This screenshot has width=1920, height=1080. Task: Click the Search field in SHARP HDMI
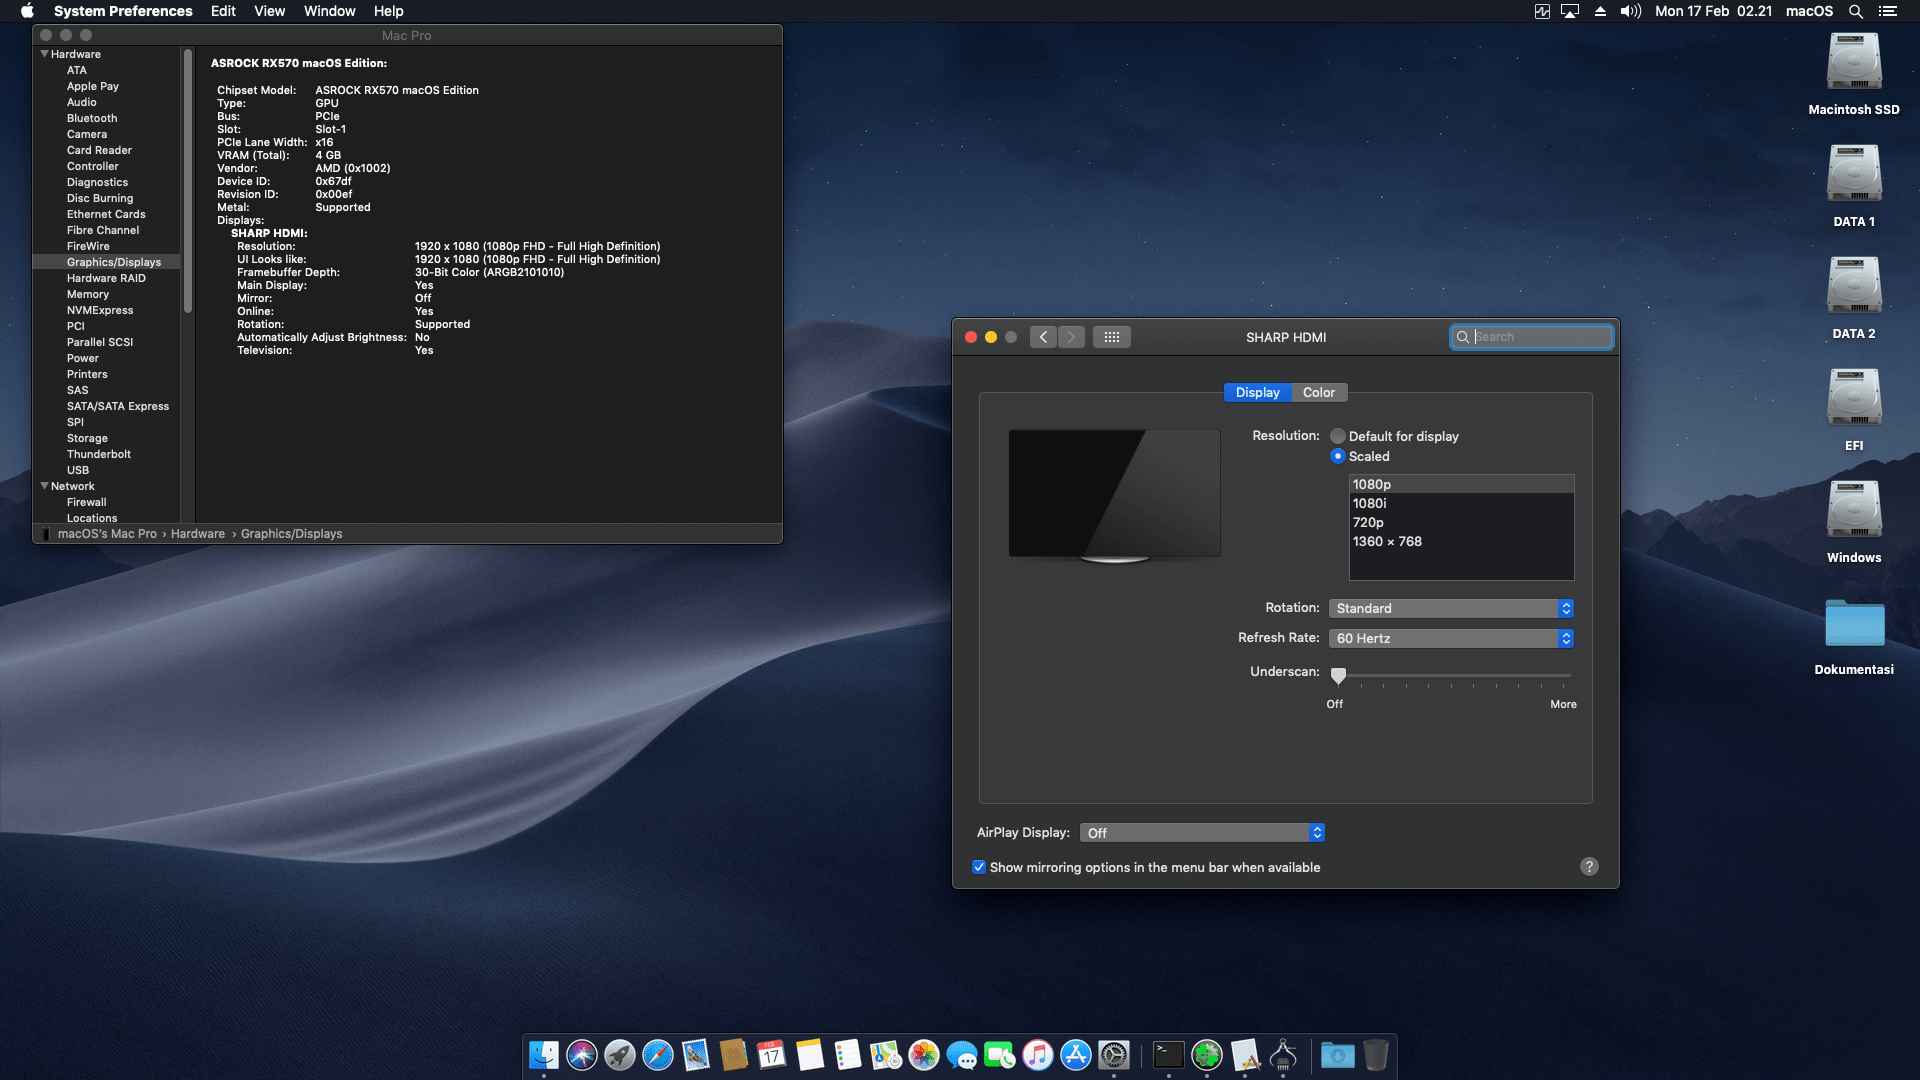(x=1532, y=337)
